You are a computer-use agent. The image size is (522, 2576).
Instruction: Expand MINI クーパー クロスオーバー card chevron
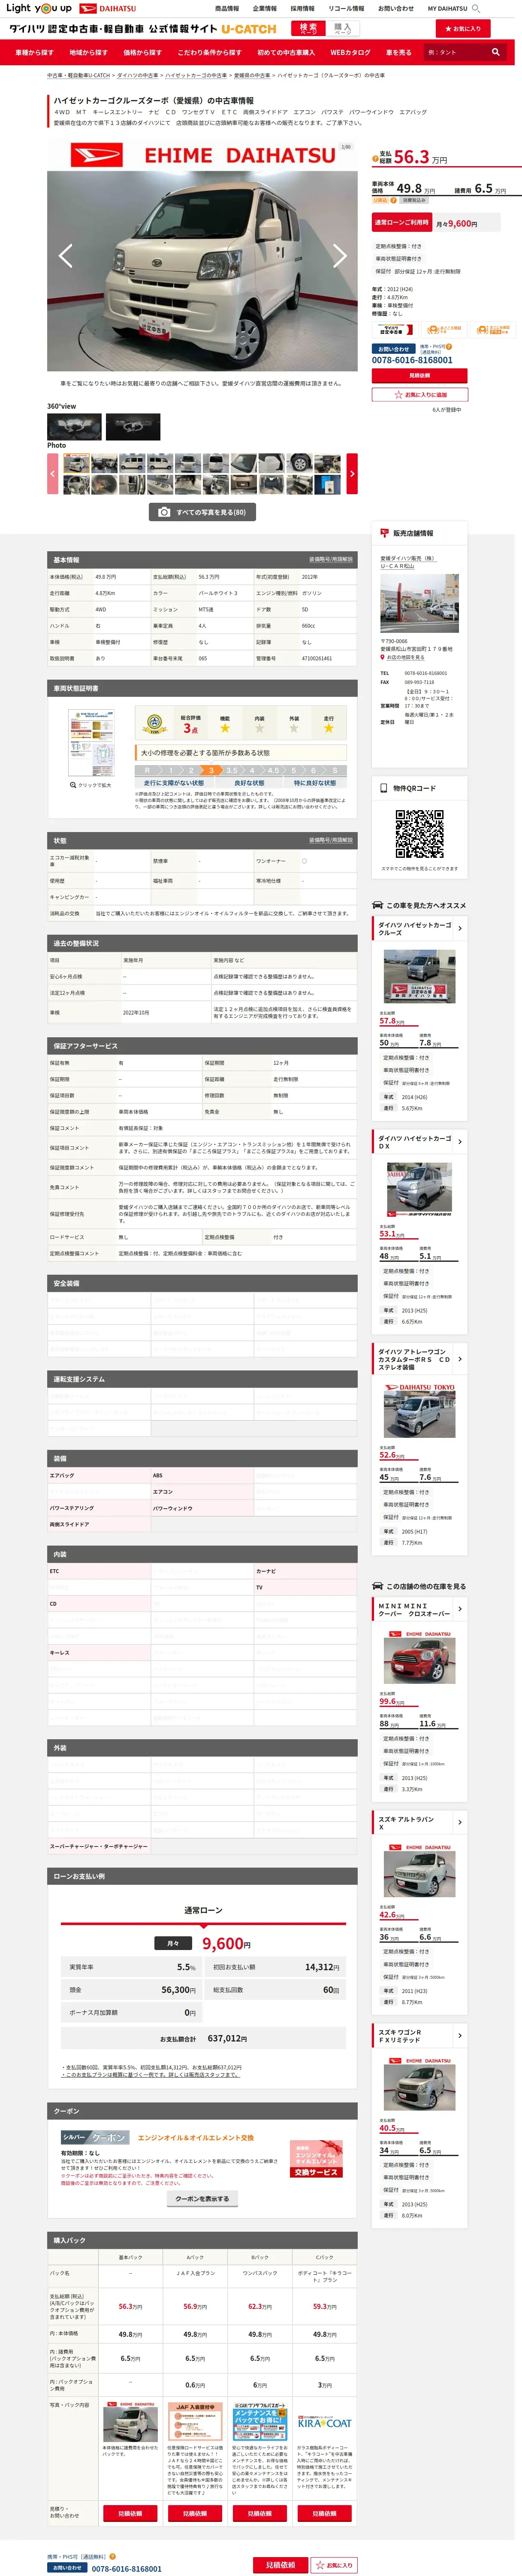click(459, 1609)
